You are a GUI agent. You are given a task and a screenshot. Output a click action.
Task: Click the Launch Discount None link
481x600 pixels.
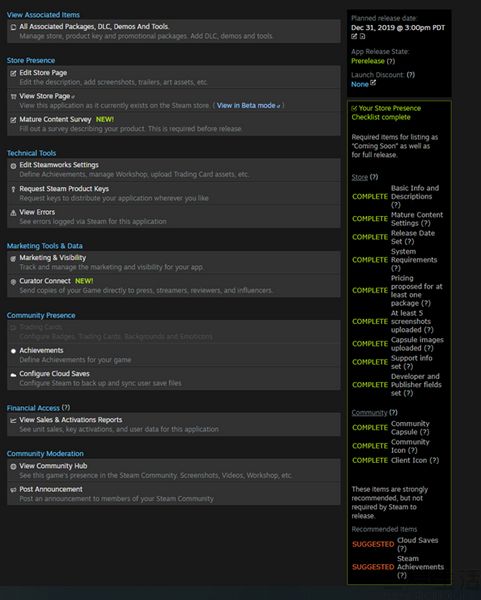point(360,84)
